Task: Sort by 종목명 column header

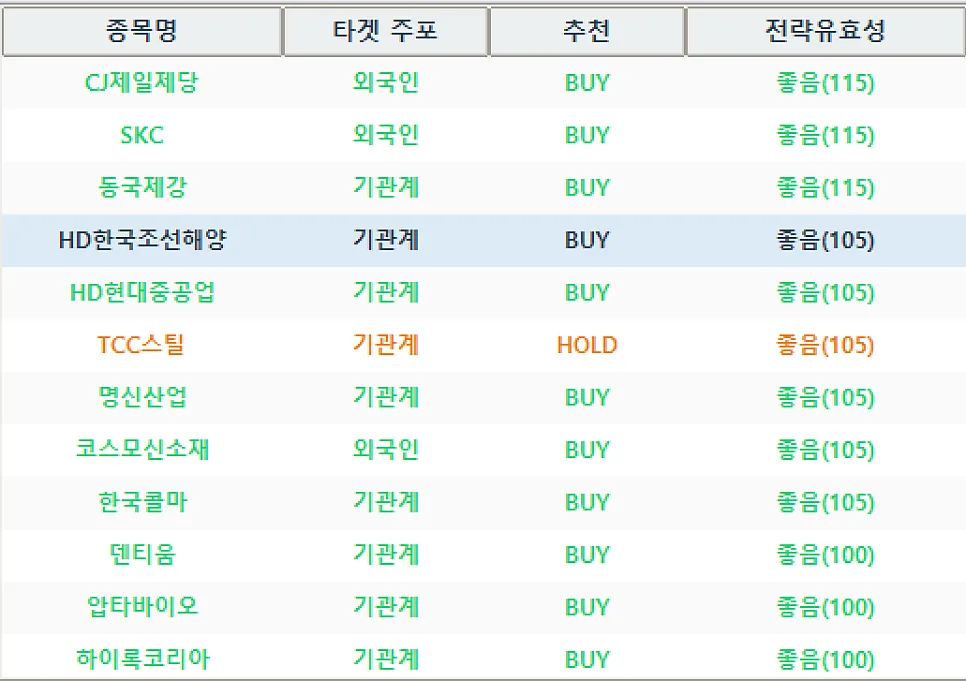Action: click(142, 30)
